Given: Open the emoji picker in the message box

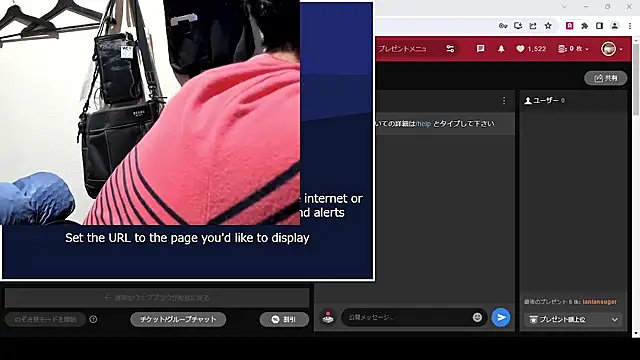Looking at the screenshot, I should [x=477, y=317].
